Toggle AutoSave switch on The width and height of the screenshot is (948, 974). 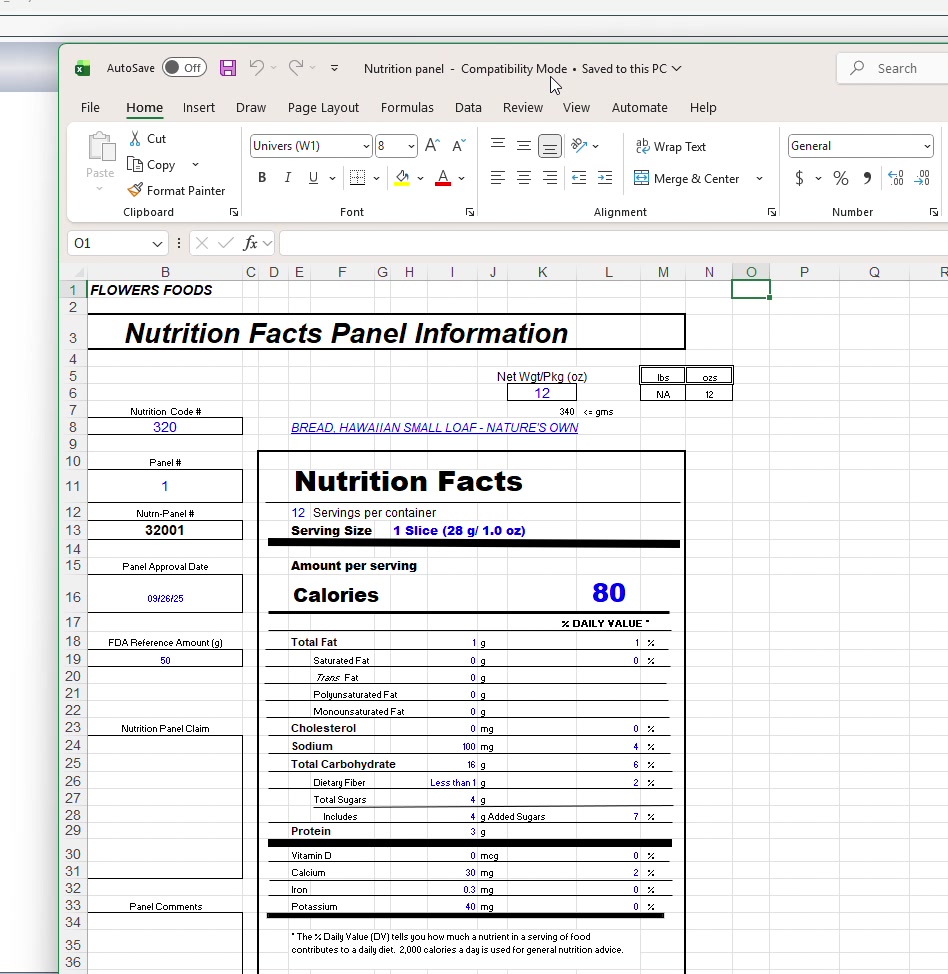pos(184,68)
